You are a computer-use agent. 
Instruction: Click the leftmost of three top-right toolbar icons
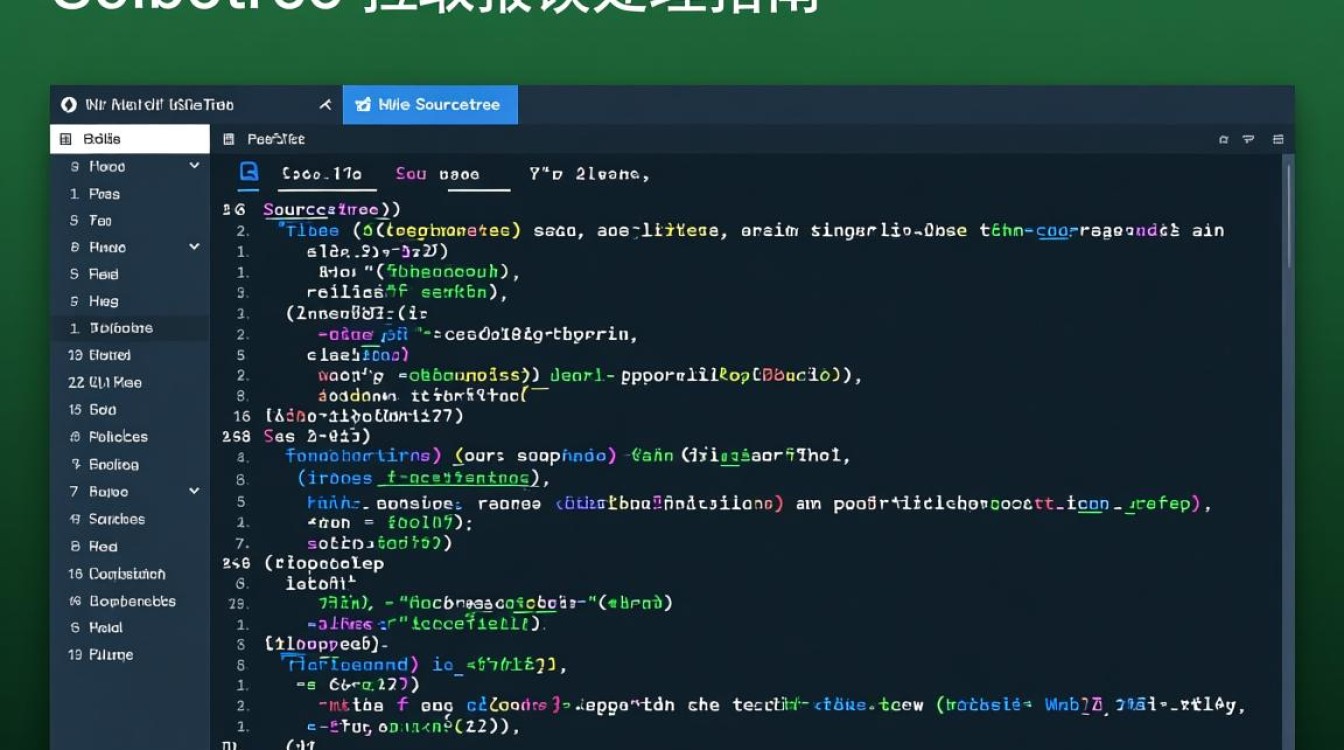pyautogui.click(x=1223, y=139)
